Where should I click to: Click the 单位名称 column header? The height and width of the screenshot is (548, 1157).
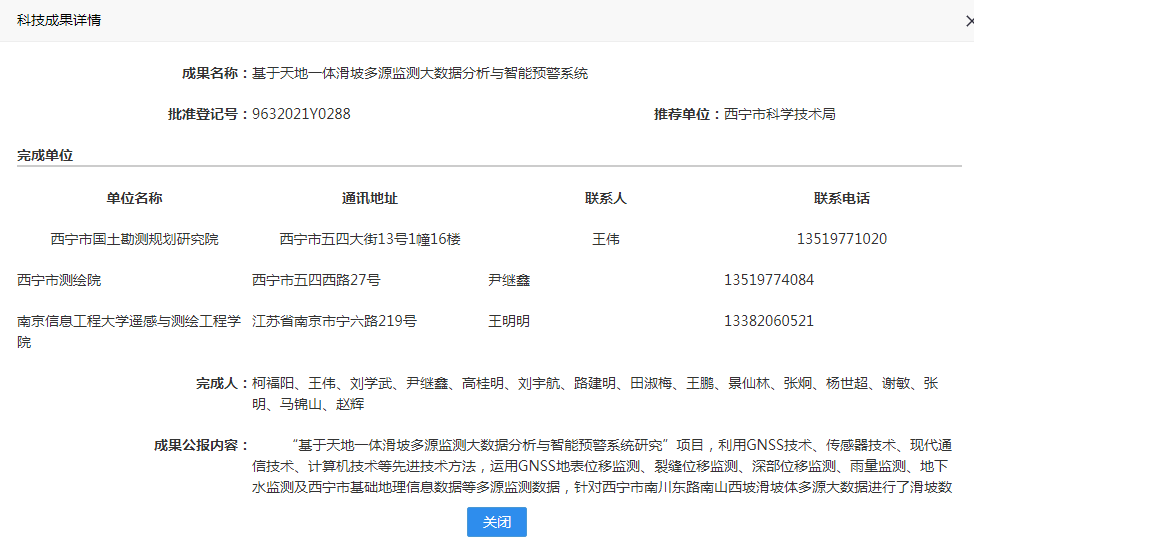tap(134, 198)
